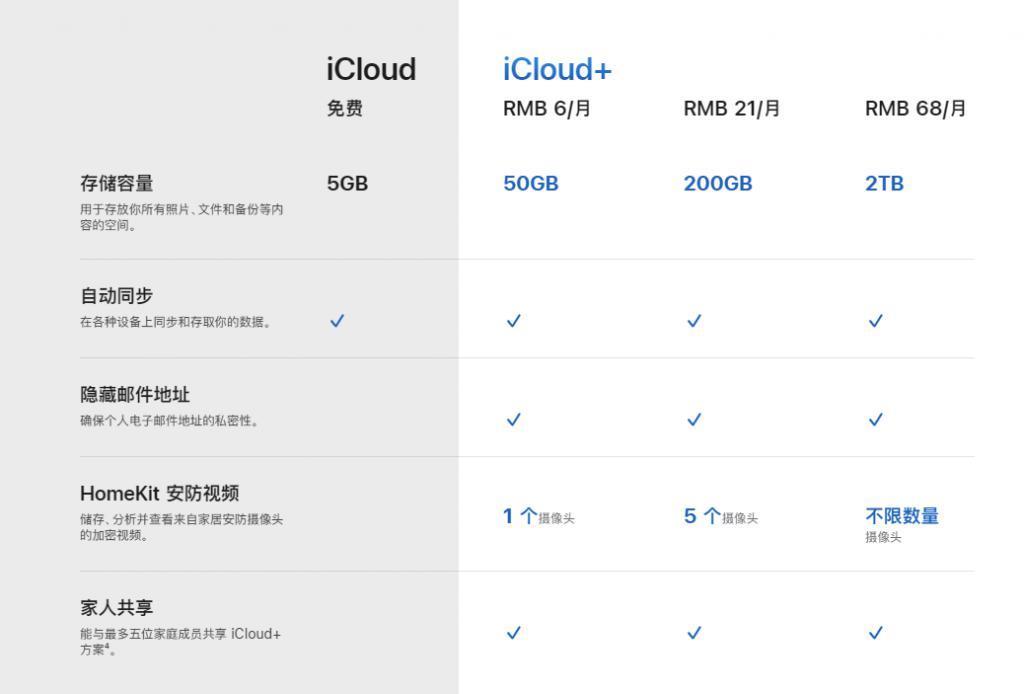Viewport: 1024px width, 694px height.
Task: Click the free plan's 自动同步 checkmark
Action: [x=337, y=321]
